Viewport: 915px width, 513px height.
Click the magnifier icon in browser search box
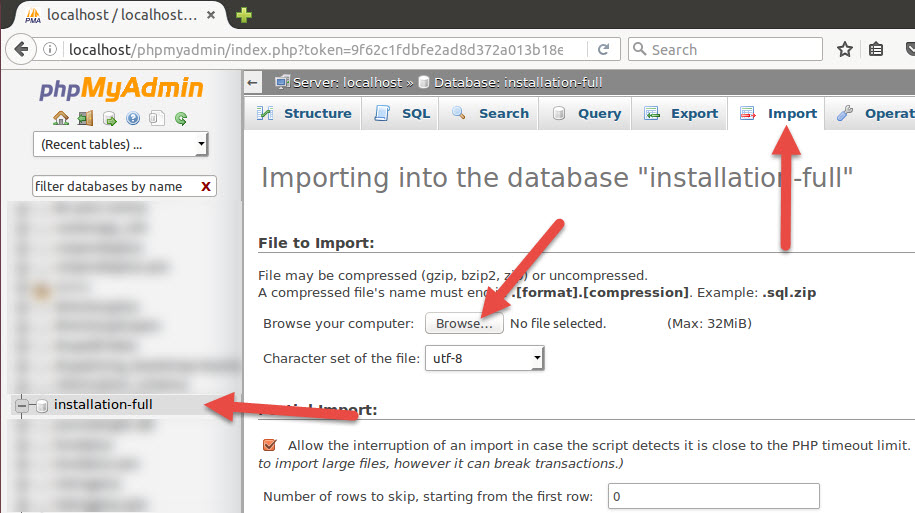(640, 49)
